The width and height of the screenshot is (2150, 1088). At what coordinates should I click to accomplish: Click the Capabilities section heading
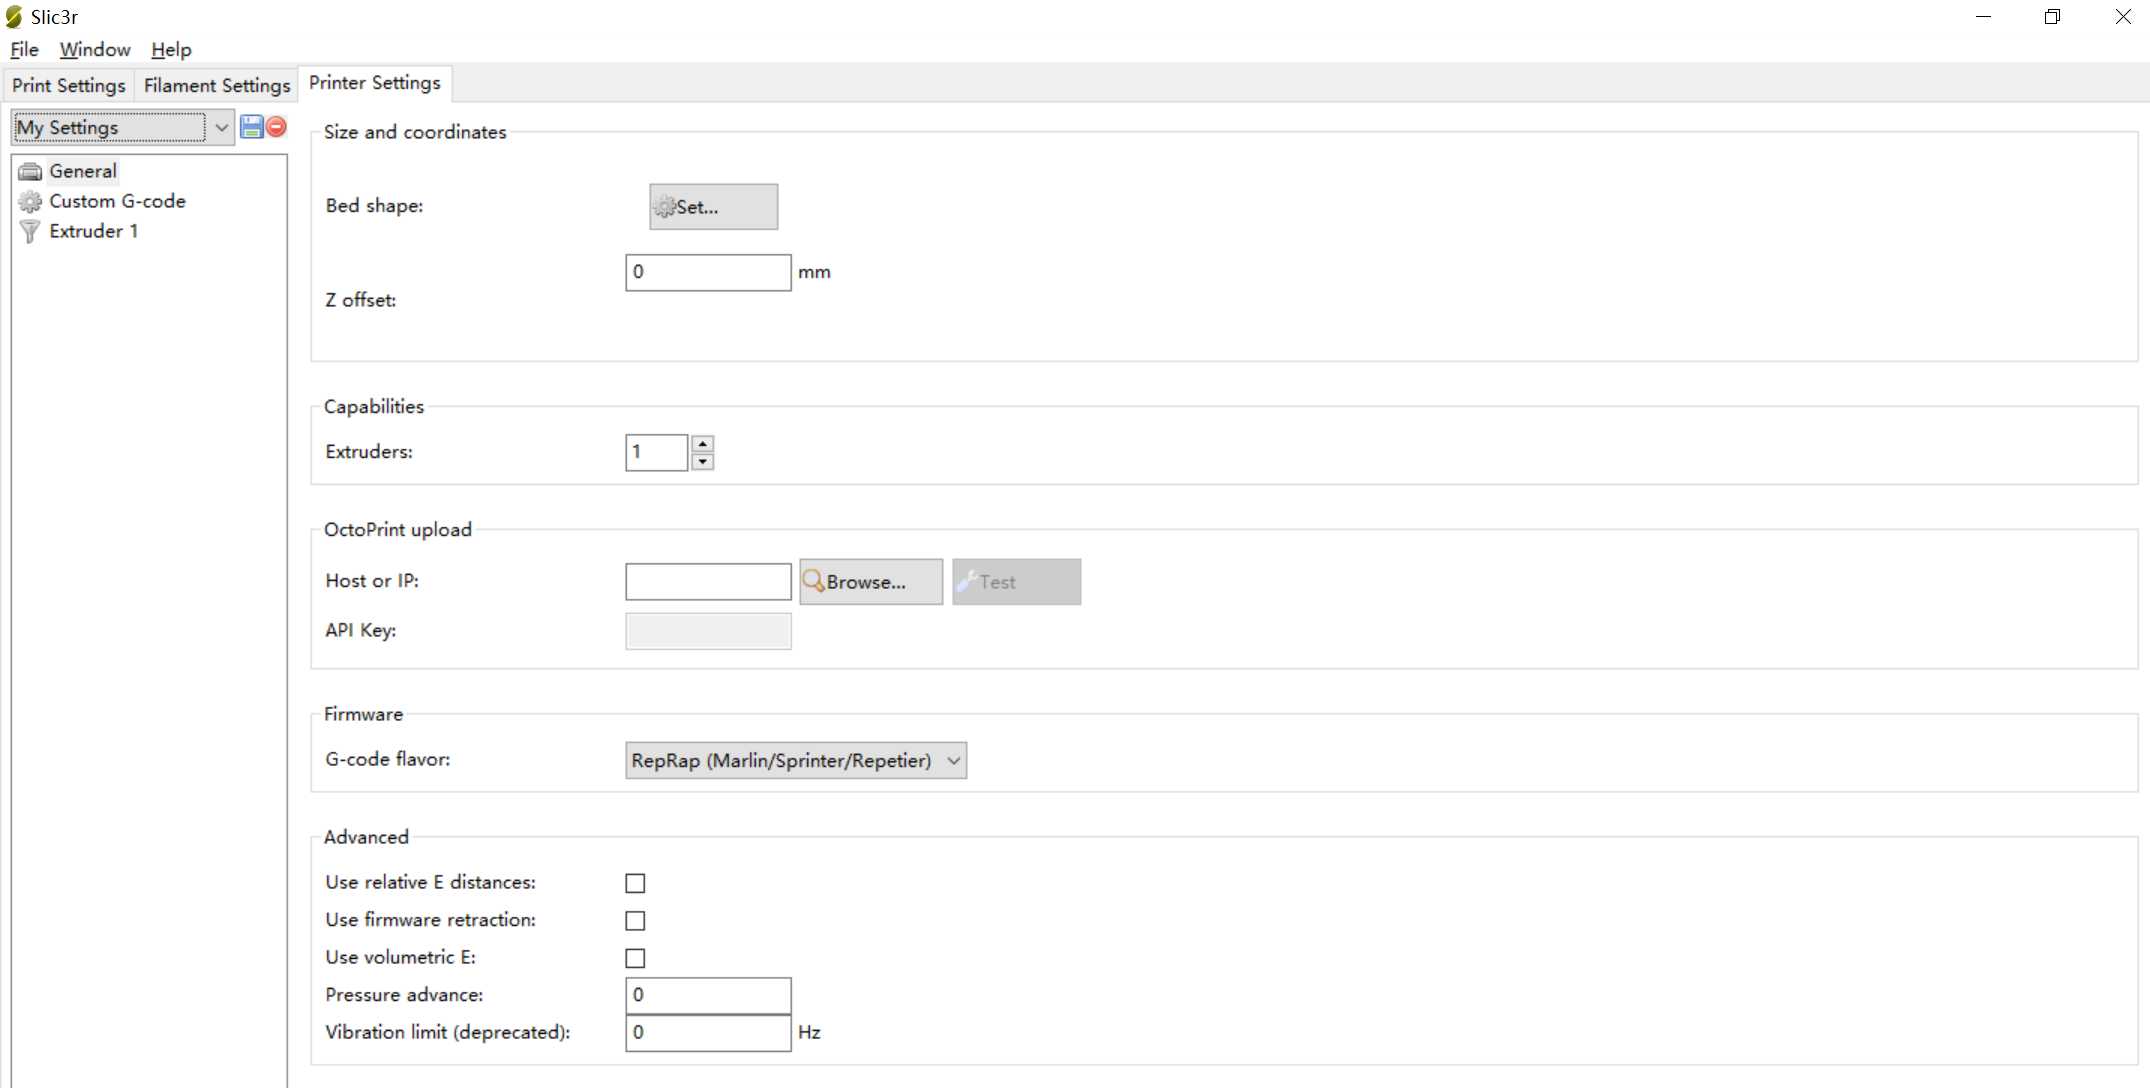click(374, 407)
